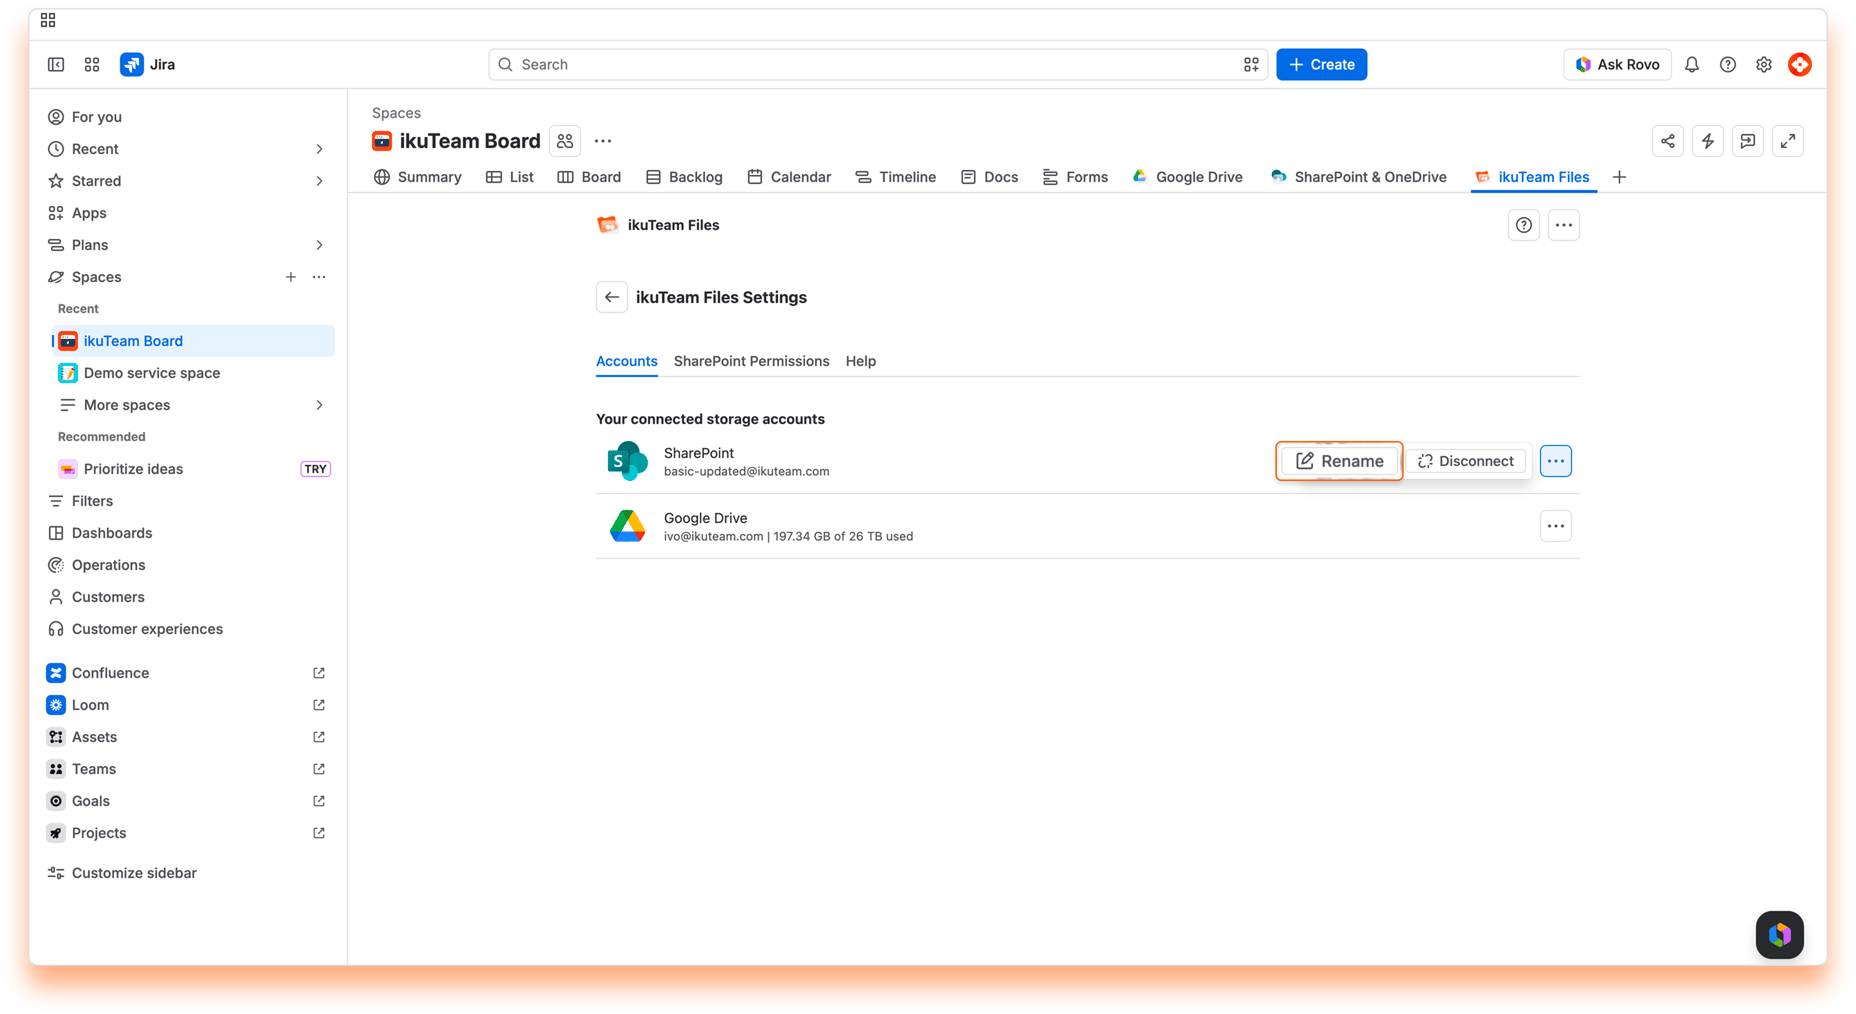Open the Google Drive account actions menu

coord(1556,526)
